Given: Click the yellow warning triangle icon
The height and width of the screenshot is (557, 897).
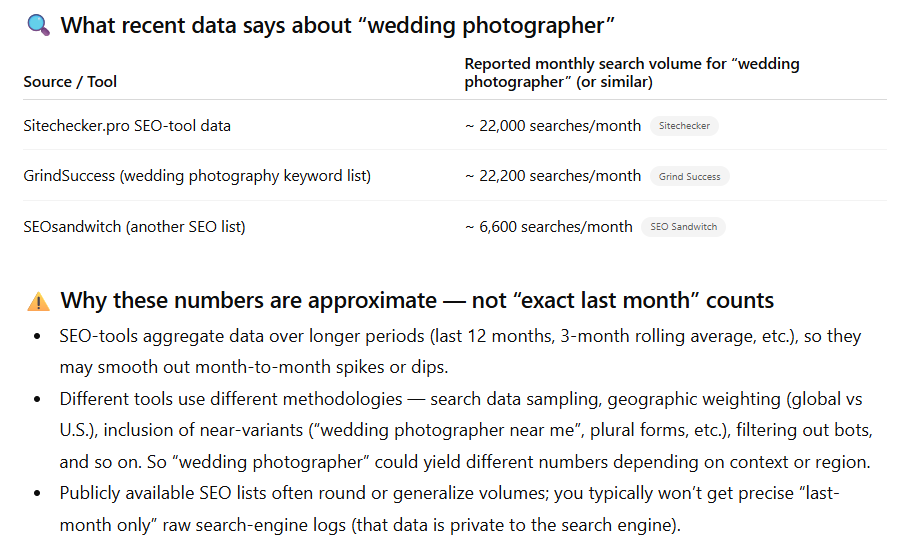Looking at the screenshot, I should [38, 301].
